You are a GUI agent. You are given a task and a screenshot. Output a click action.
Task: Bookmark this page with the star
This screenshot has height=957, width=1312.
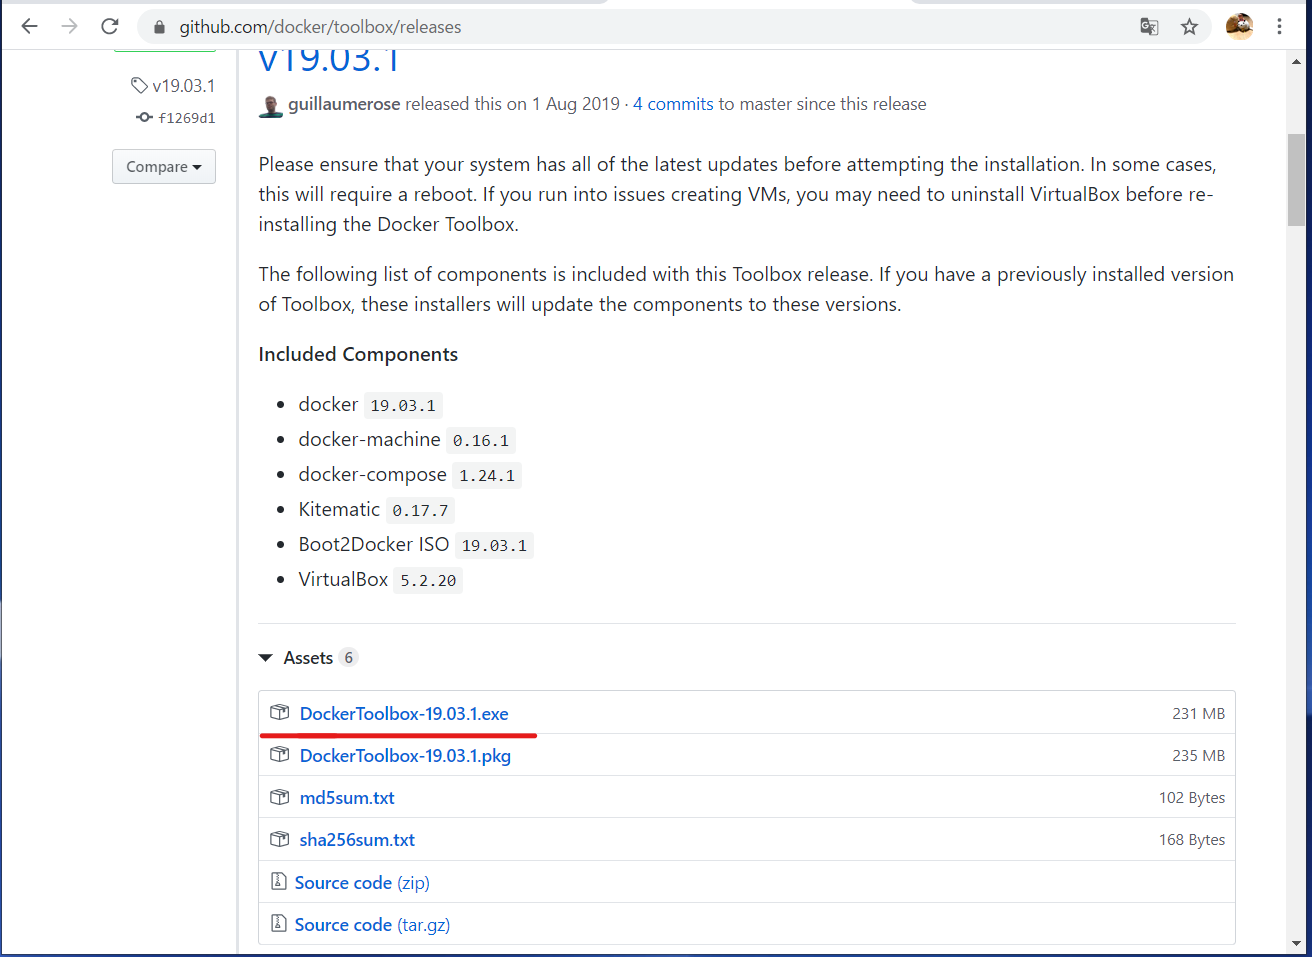click(1189, 27)
